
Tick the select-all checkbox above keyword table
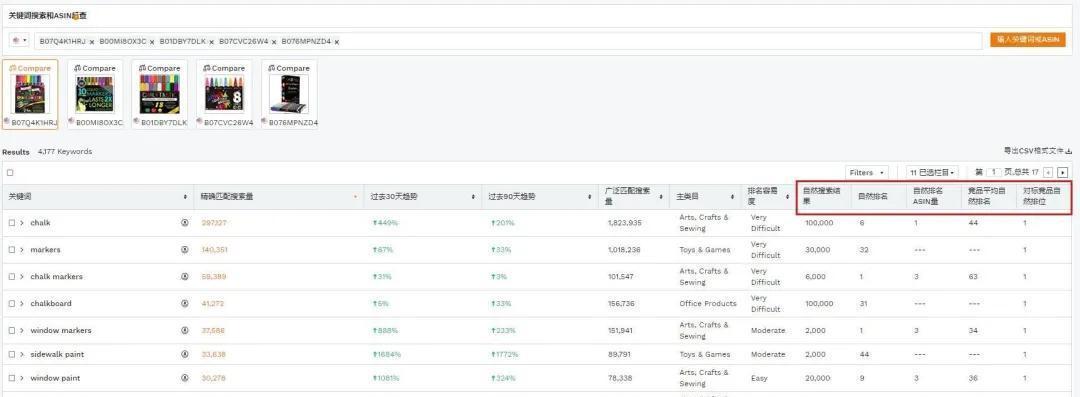tap(10, 173)
